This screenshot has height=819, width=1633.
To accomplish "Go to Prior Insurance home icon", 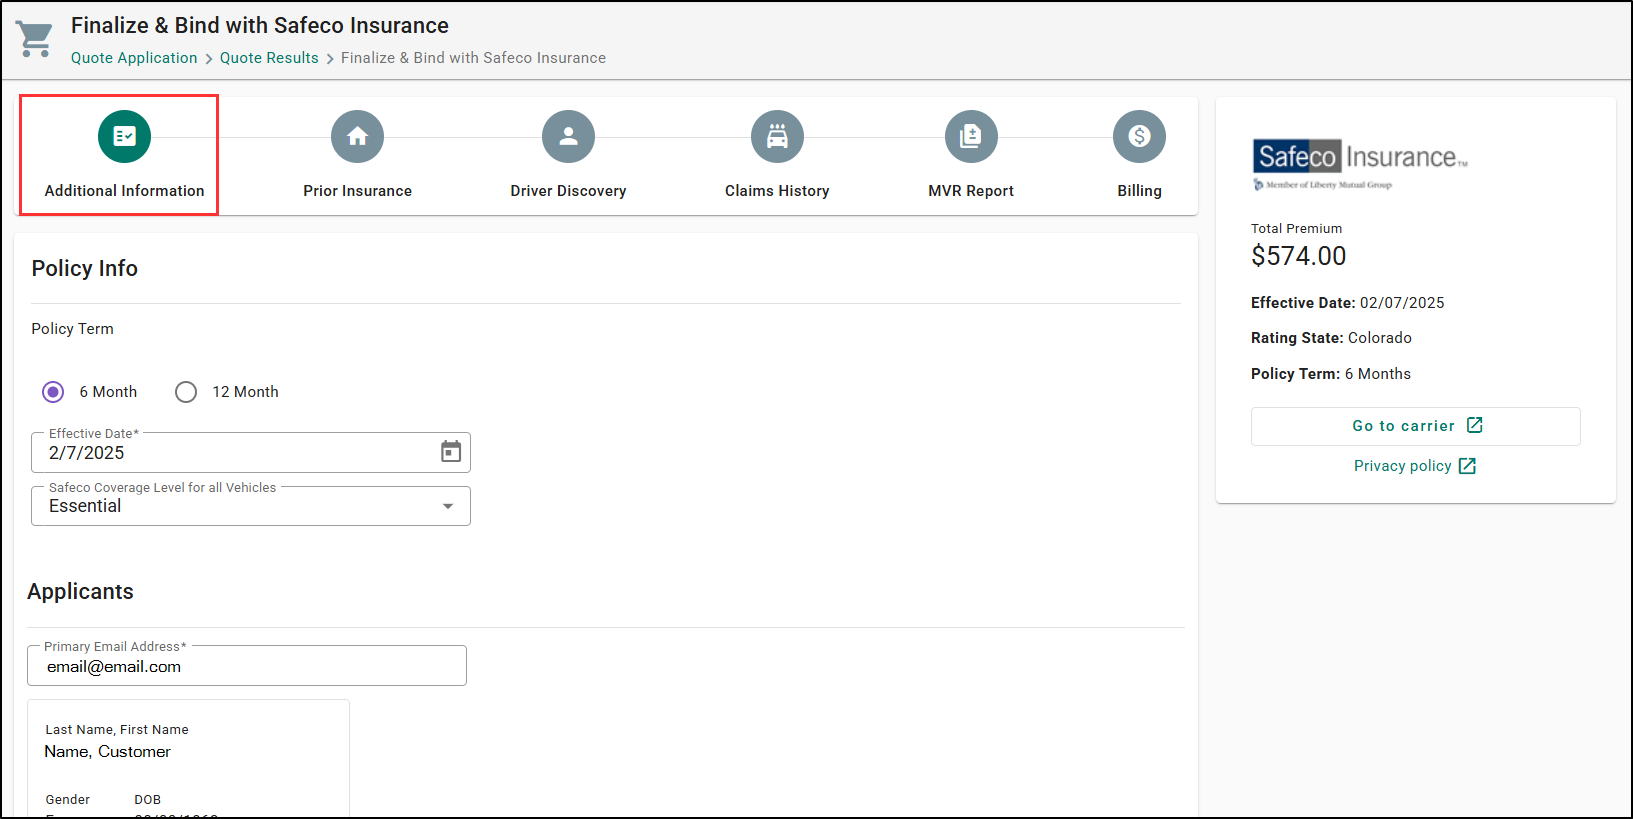I will point(357,136).
